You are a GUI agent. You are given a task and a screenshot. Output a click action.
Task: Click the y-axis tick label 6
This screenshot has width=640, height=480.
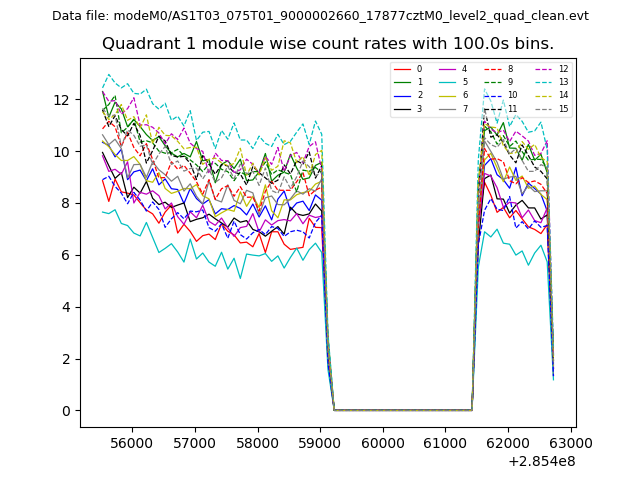click(x=66, y=255)
